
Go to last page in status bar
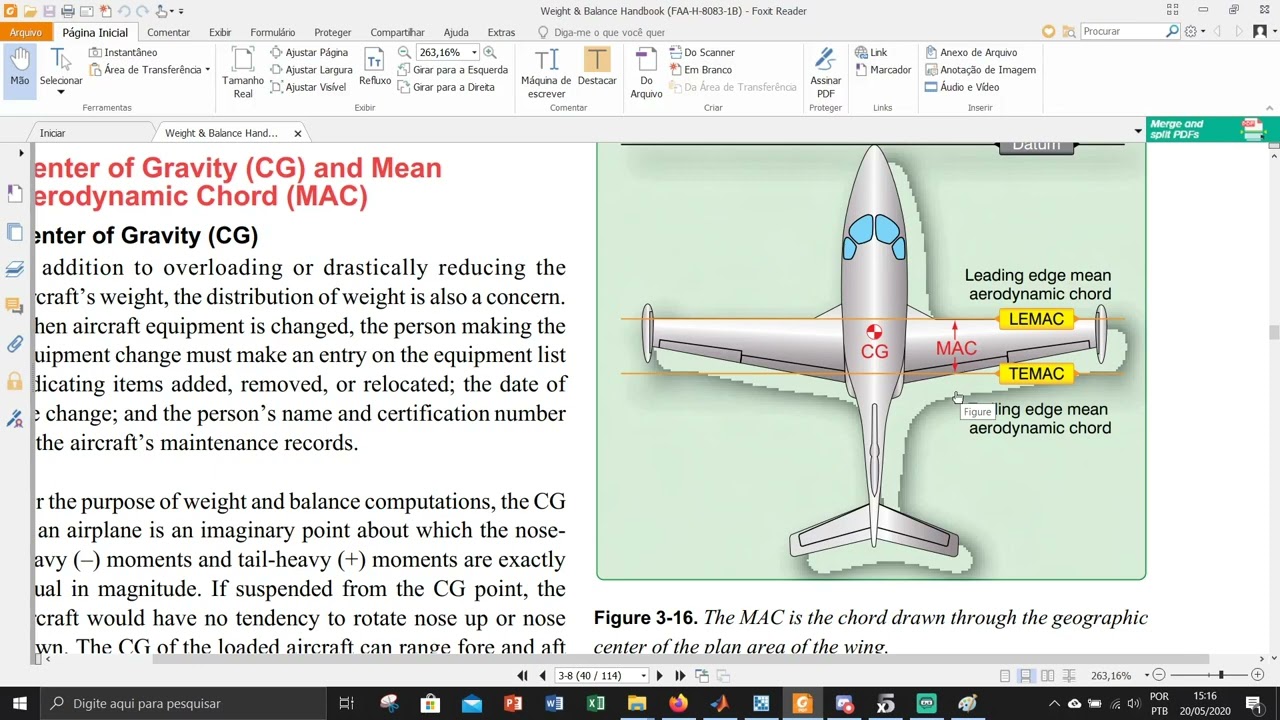(x=680, y=676)
